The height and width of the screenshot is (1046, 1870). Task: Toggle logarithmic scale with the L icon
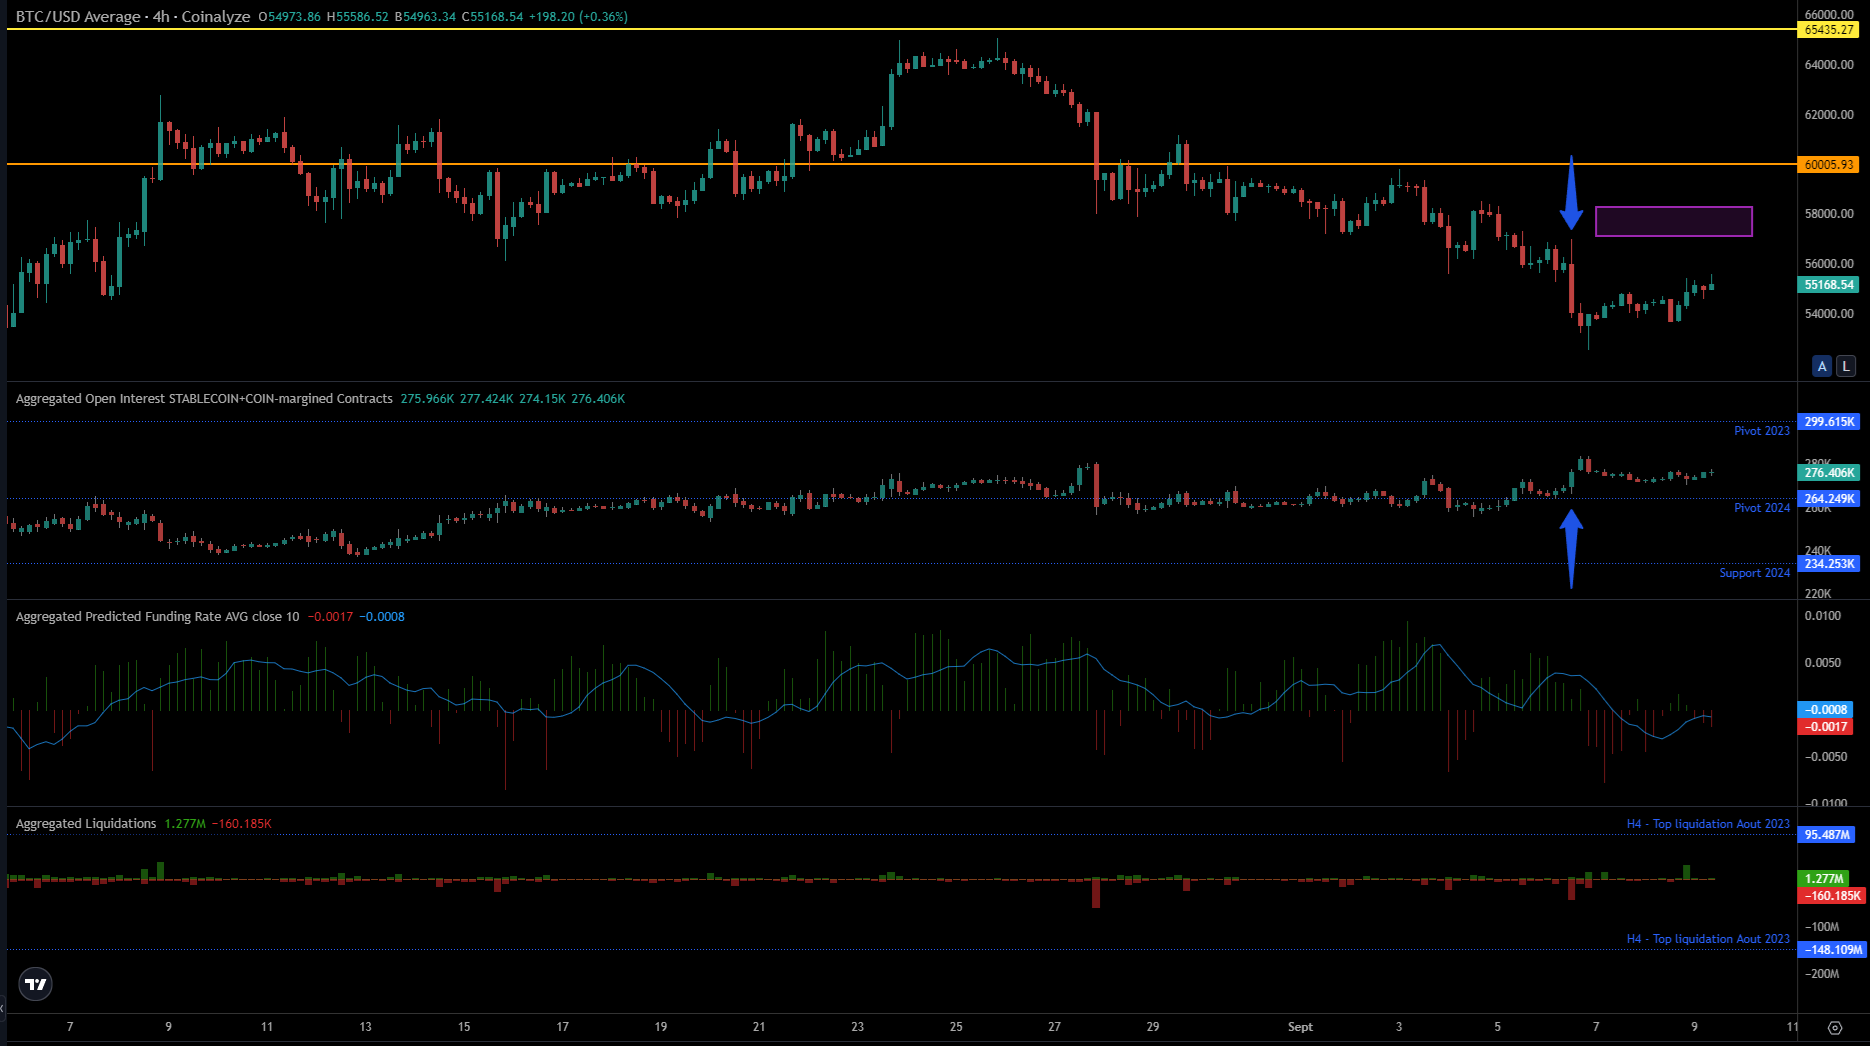tap(1845, 367)
